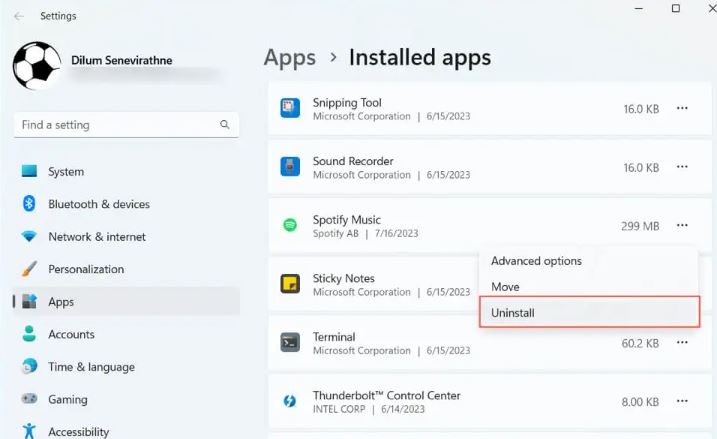The height and width of the screenshot is (439, 717).
Task: Open more options for Spotify Music
Action: 682,225
